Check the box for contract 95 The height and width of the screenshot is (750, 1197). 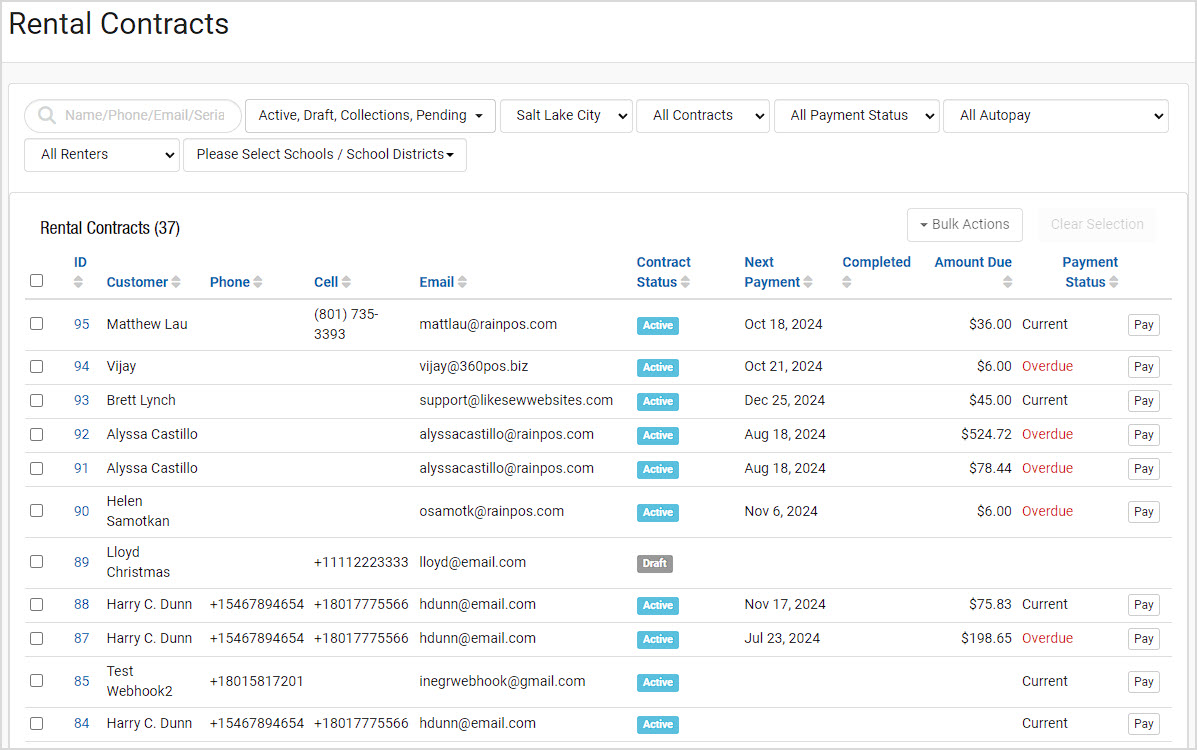click(x=37, y=324)
